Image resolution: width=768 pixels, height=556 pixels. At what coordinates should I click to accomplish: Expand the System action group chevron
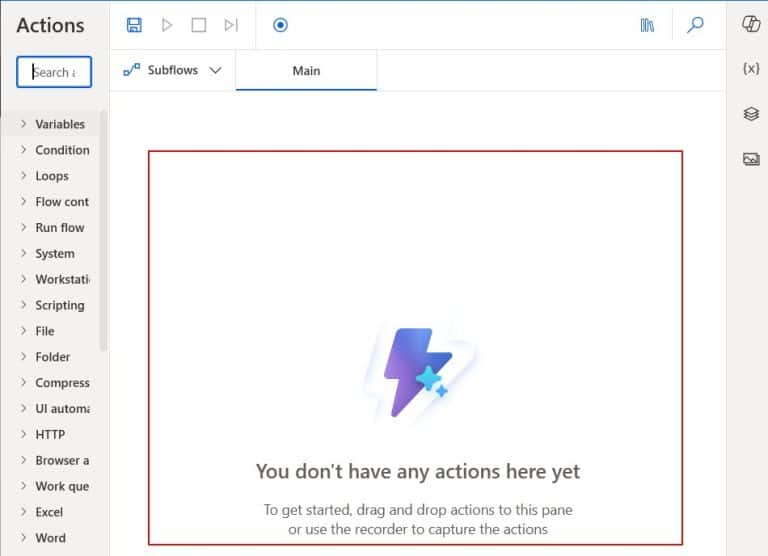click(x=23, y=253)
